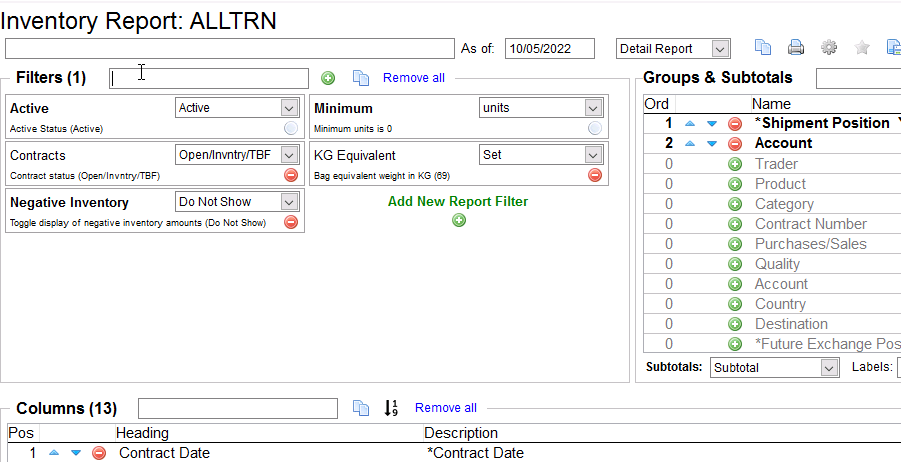Move Contract Date column up

point(54,453)
